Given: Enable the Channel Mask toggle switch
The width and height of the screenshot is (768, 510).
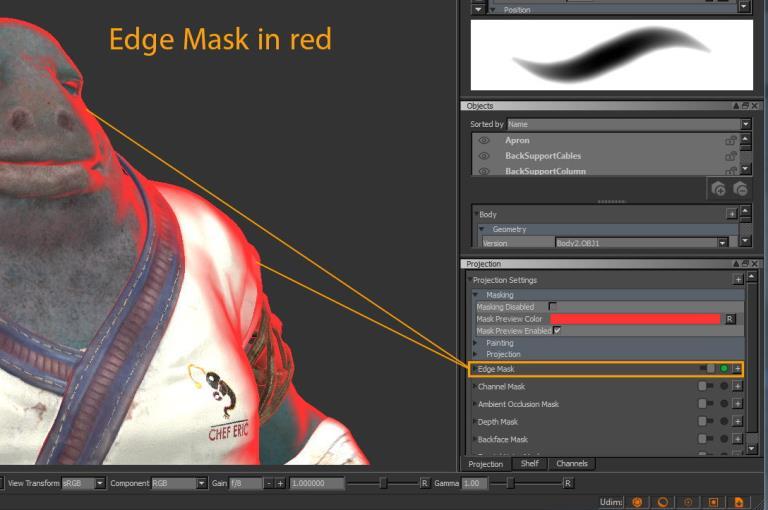Looking at the screenshot, I should 705,387.
